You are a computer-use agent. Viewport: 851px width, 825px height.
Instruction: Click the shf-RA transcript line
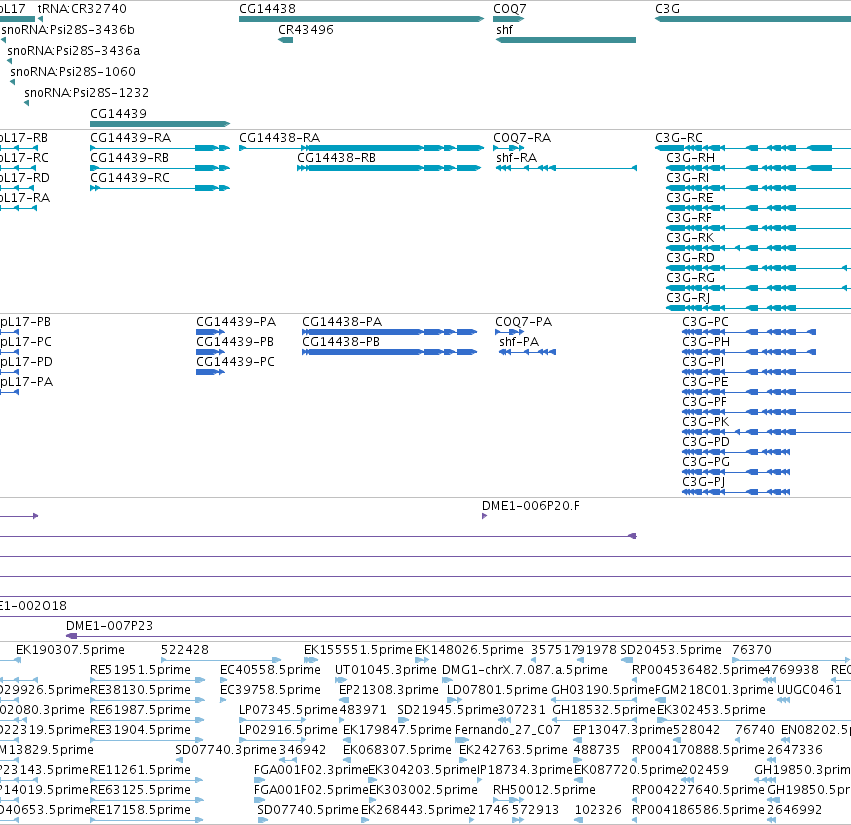pos(566,168)
